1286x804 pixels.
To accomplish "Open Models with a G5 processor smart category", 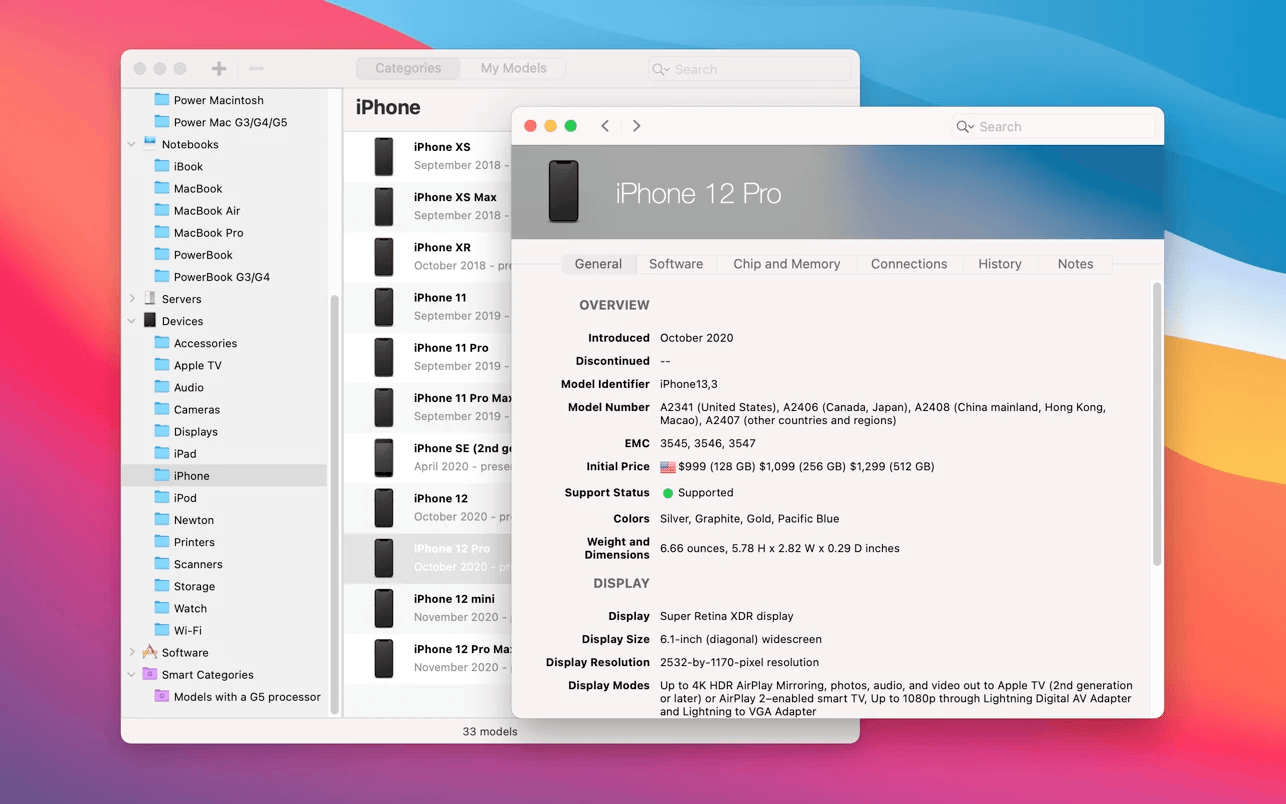I will point(246,697).
